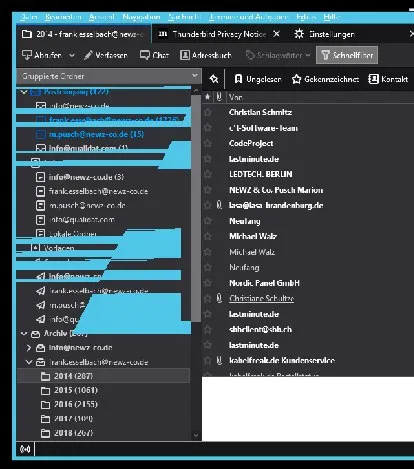Image resolution: width=414 pixels, height=469 pixels.
Task: Collapse frank.esselbach@newz-co.de archive node
Action: (x=29, y=362)
